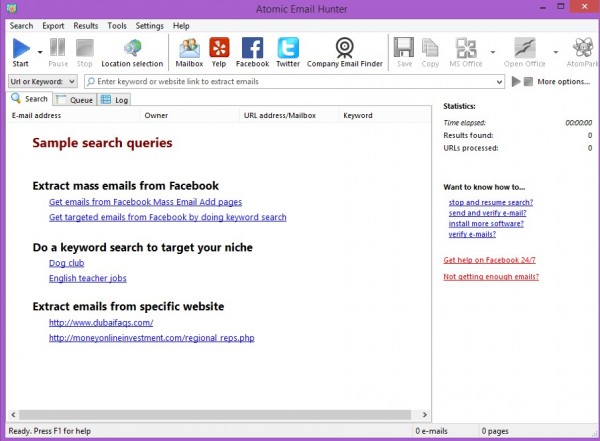Open the Settings menu
The width and height of the screenshot is (600, 441).
point(150,26)
